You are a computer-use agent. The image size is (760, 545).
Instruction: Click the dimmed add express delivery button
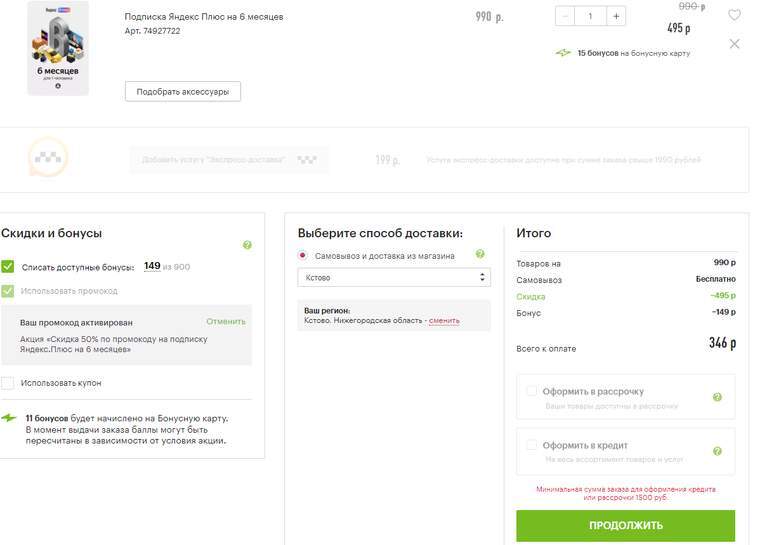coord(229,160)
